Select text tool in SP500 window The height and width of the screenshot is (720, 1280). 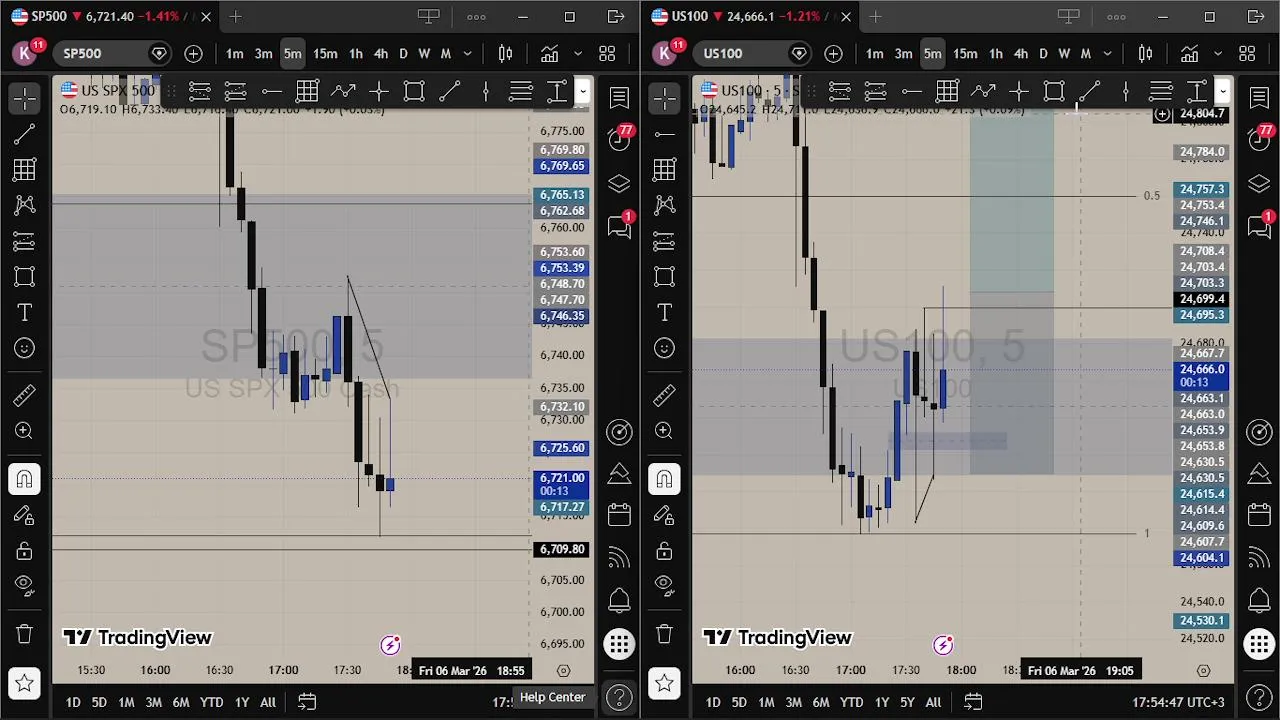(x=24, y=313)
